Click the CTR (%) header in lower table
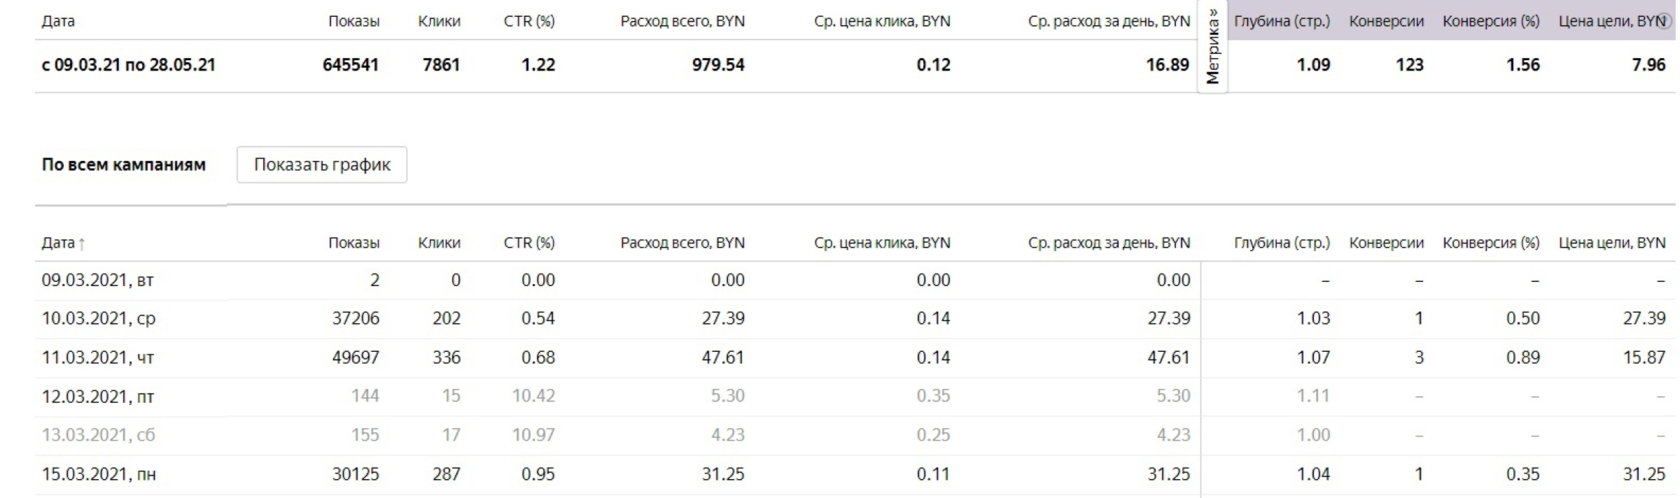This screenshot has height=498, width=1680. [529, 243]
